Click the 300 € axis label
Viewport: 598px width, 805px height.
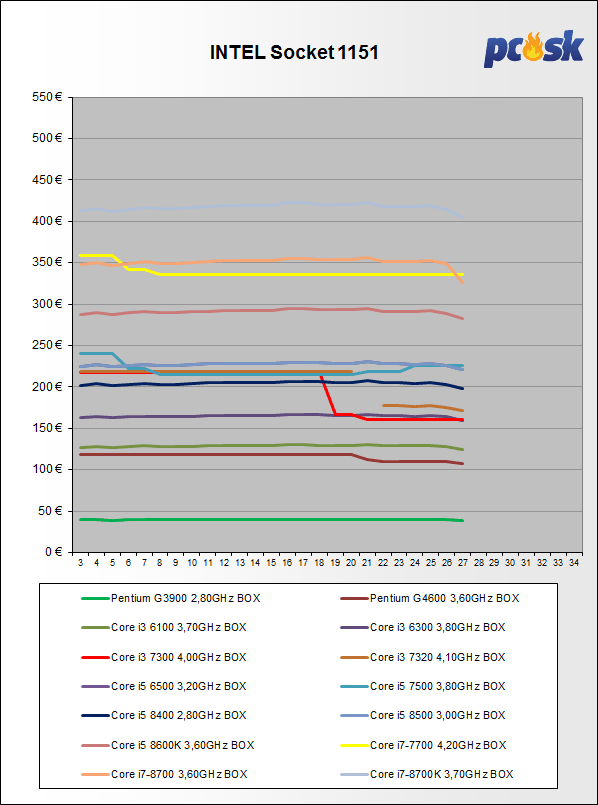pyautogui.click(x=48, y=304)
